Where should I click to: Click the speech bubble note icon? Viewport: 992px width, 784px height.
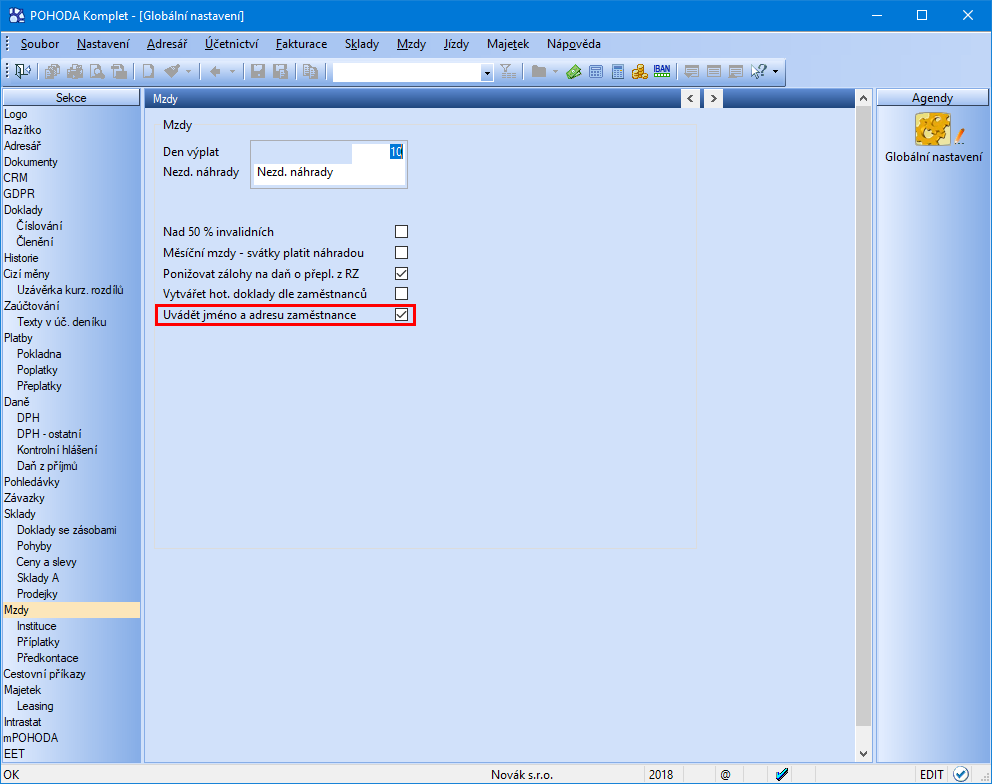click(691, 72)
